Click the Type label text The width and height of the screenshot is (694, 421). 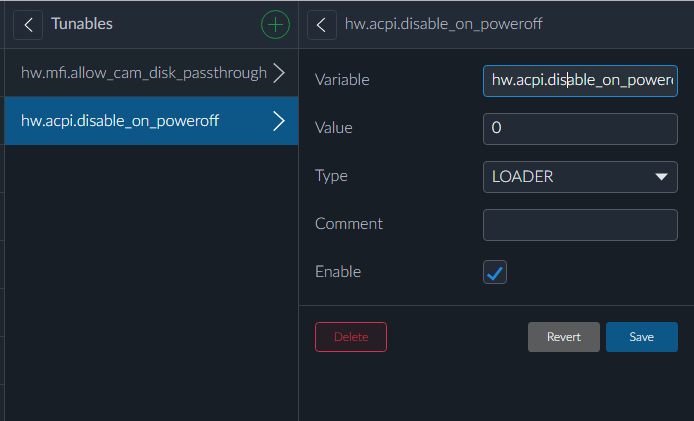click(x=331, y=175)
